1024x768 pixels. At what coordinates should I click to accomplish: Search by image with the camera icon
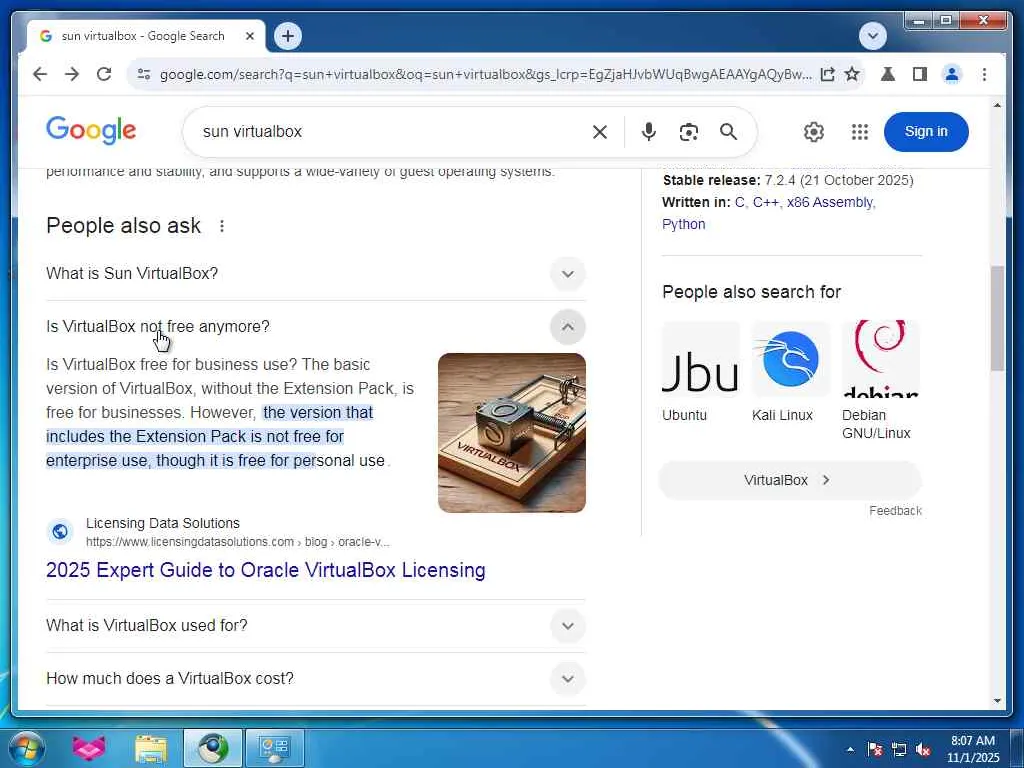click(x=688, y=132)
